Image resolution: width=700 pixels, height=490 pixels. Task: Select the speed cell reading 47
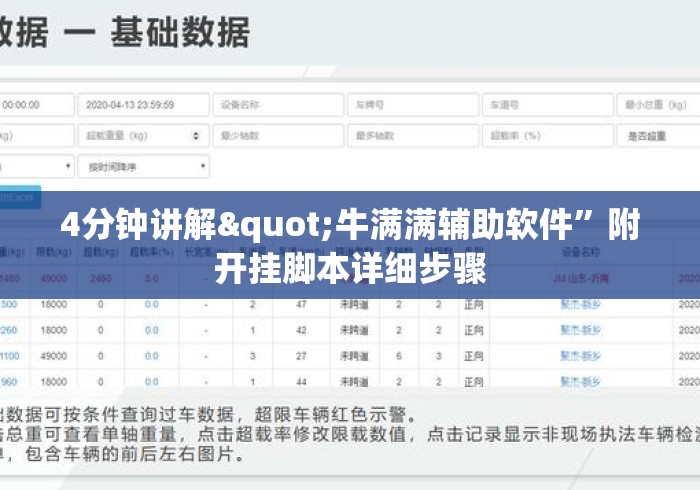pyautogui.click(x=301, y=304)
